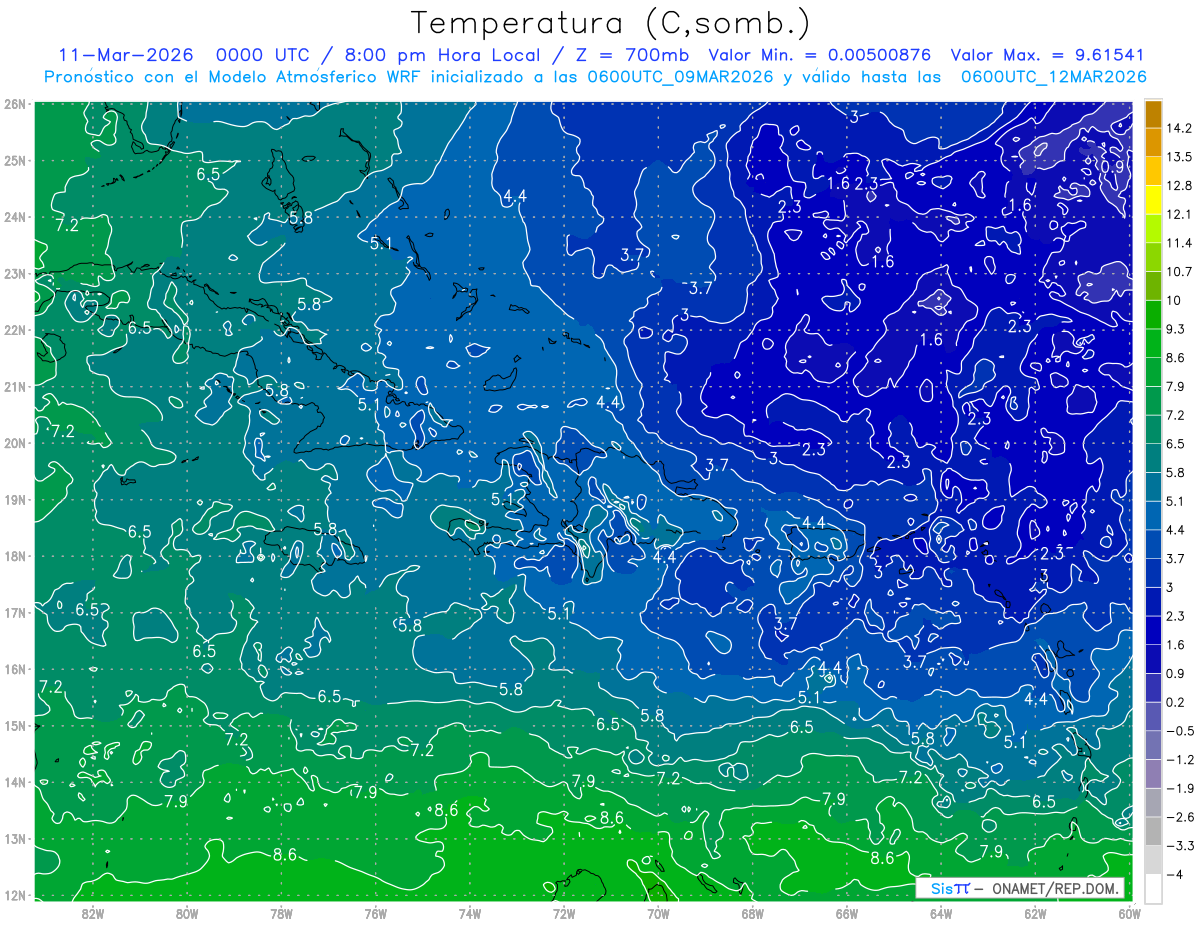Click the 24N latitude axis label
The image size is (1200, 927).
14,217
